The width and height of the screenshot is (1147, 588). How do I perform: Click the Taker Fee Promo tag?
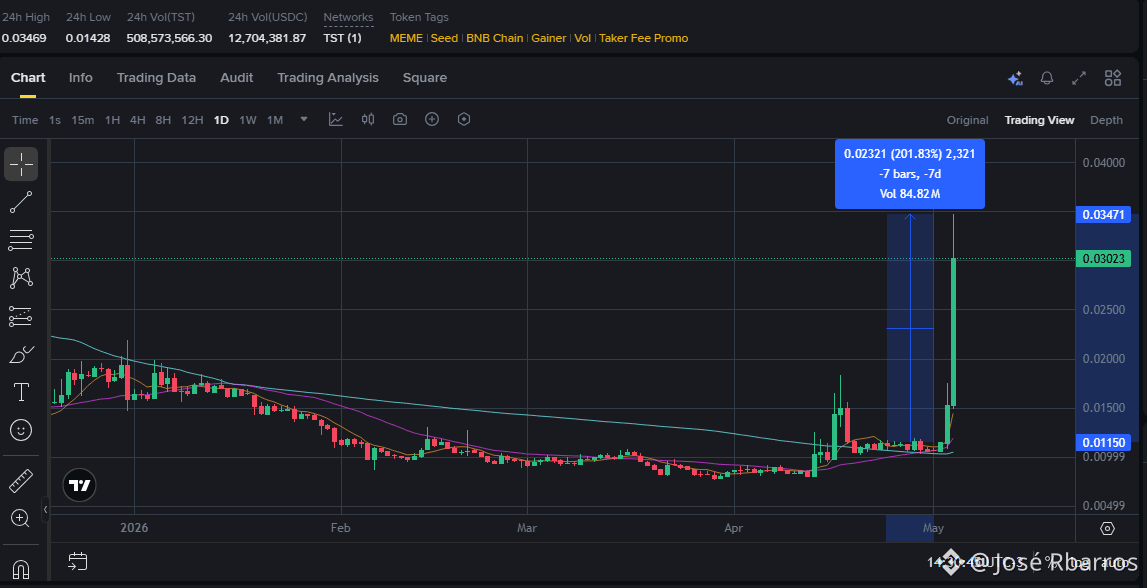pyautogui.click(x=644, y=38)
